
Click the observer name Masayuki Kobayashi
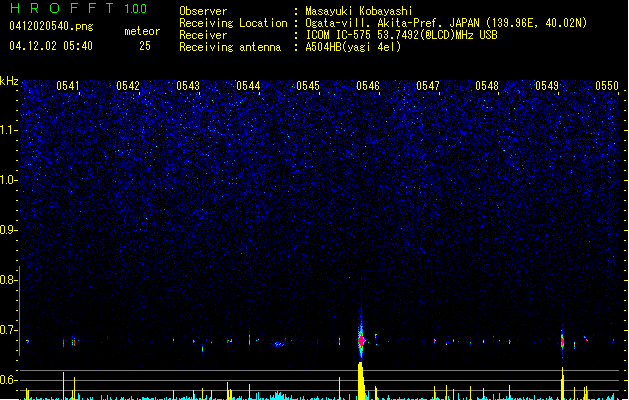(x=359, y=11)
